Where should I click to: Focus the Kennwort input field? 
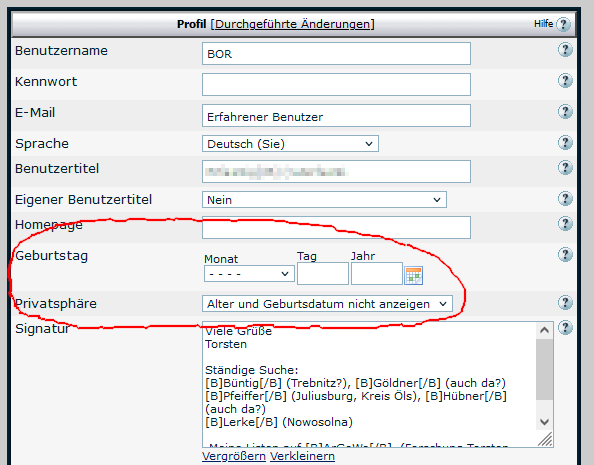pyautogui.click(x=336, y=85)
